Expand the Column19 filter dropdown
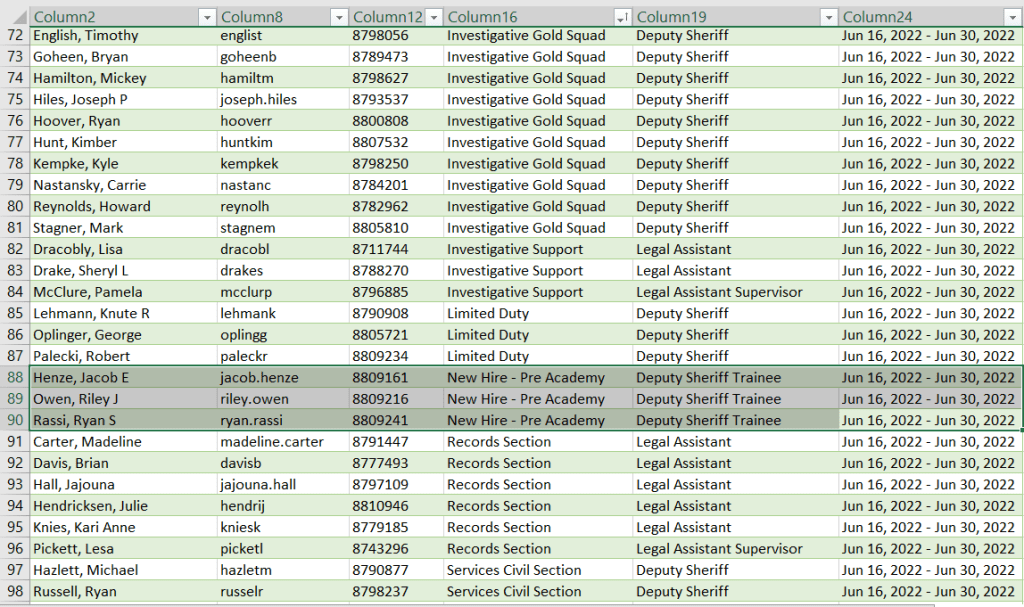Screen dimensions: 1024x607 (x=827, y=17)
